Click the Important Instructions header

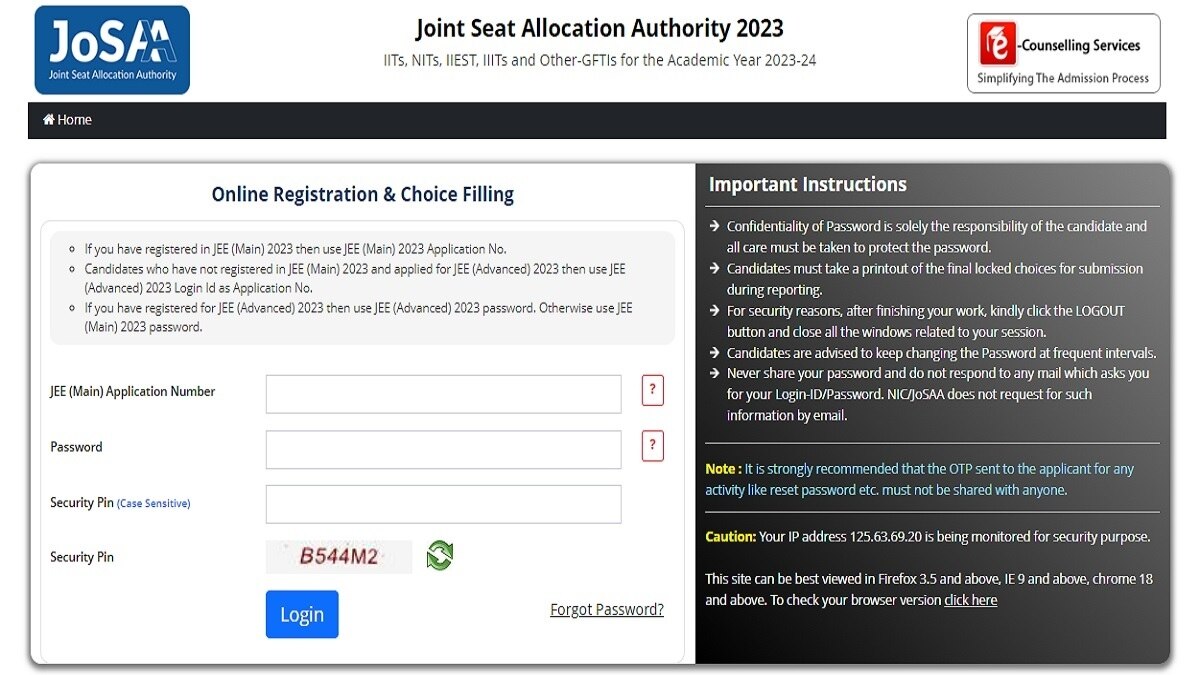(810, 184)
